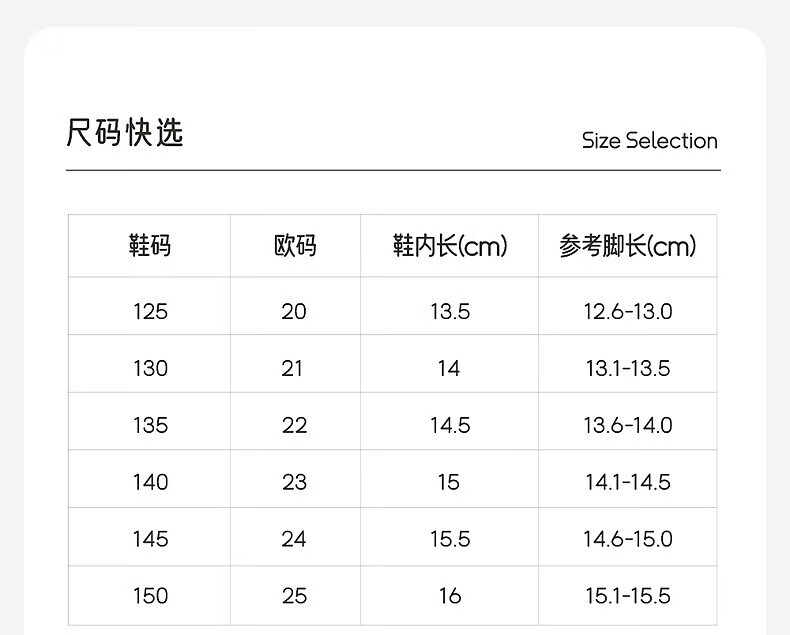Click the 鞋内长(cm) column header

click(450, 246)
